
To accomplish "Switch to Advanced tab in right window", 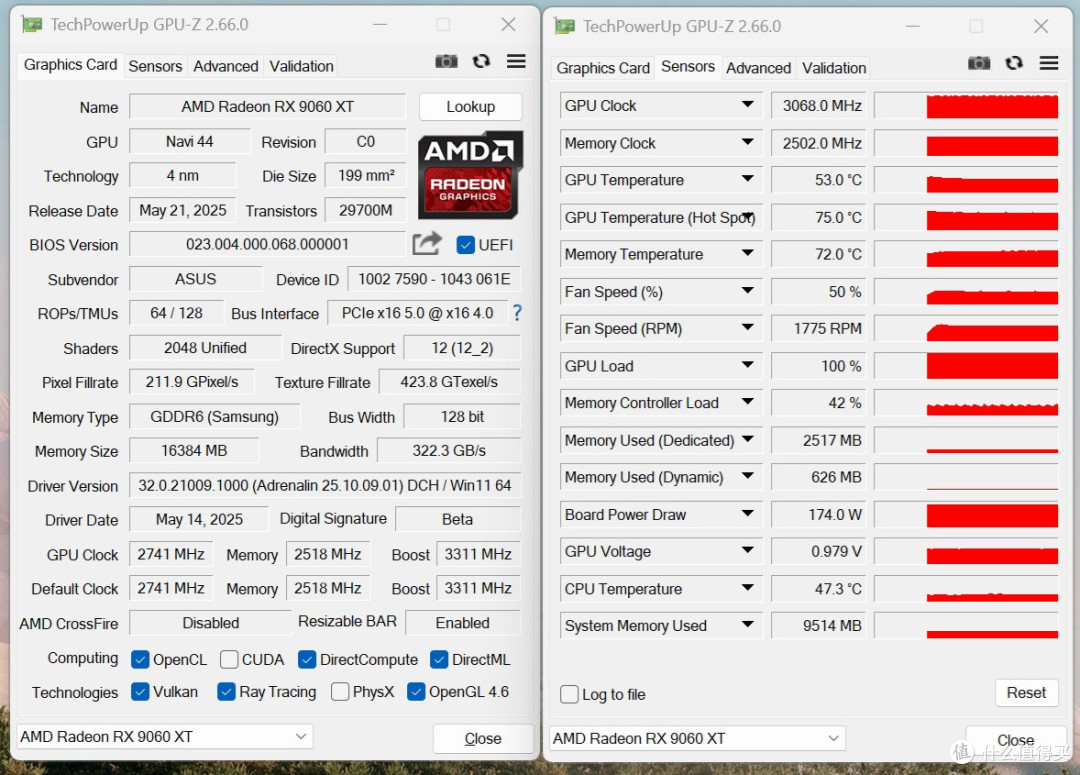I will click(x=758, y=68).
